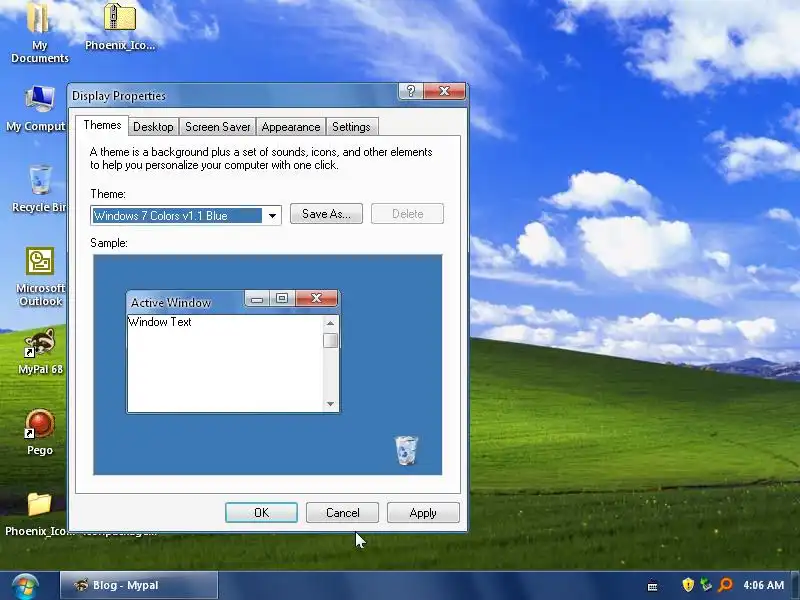Click OK to confirm theme

pyautogui.click(x=261, y=513)
